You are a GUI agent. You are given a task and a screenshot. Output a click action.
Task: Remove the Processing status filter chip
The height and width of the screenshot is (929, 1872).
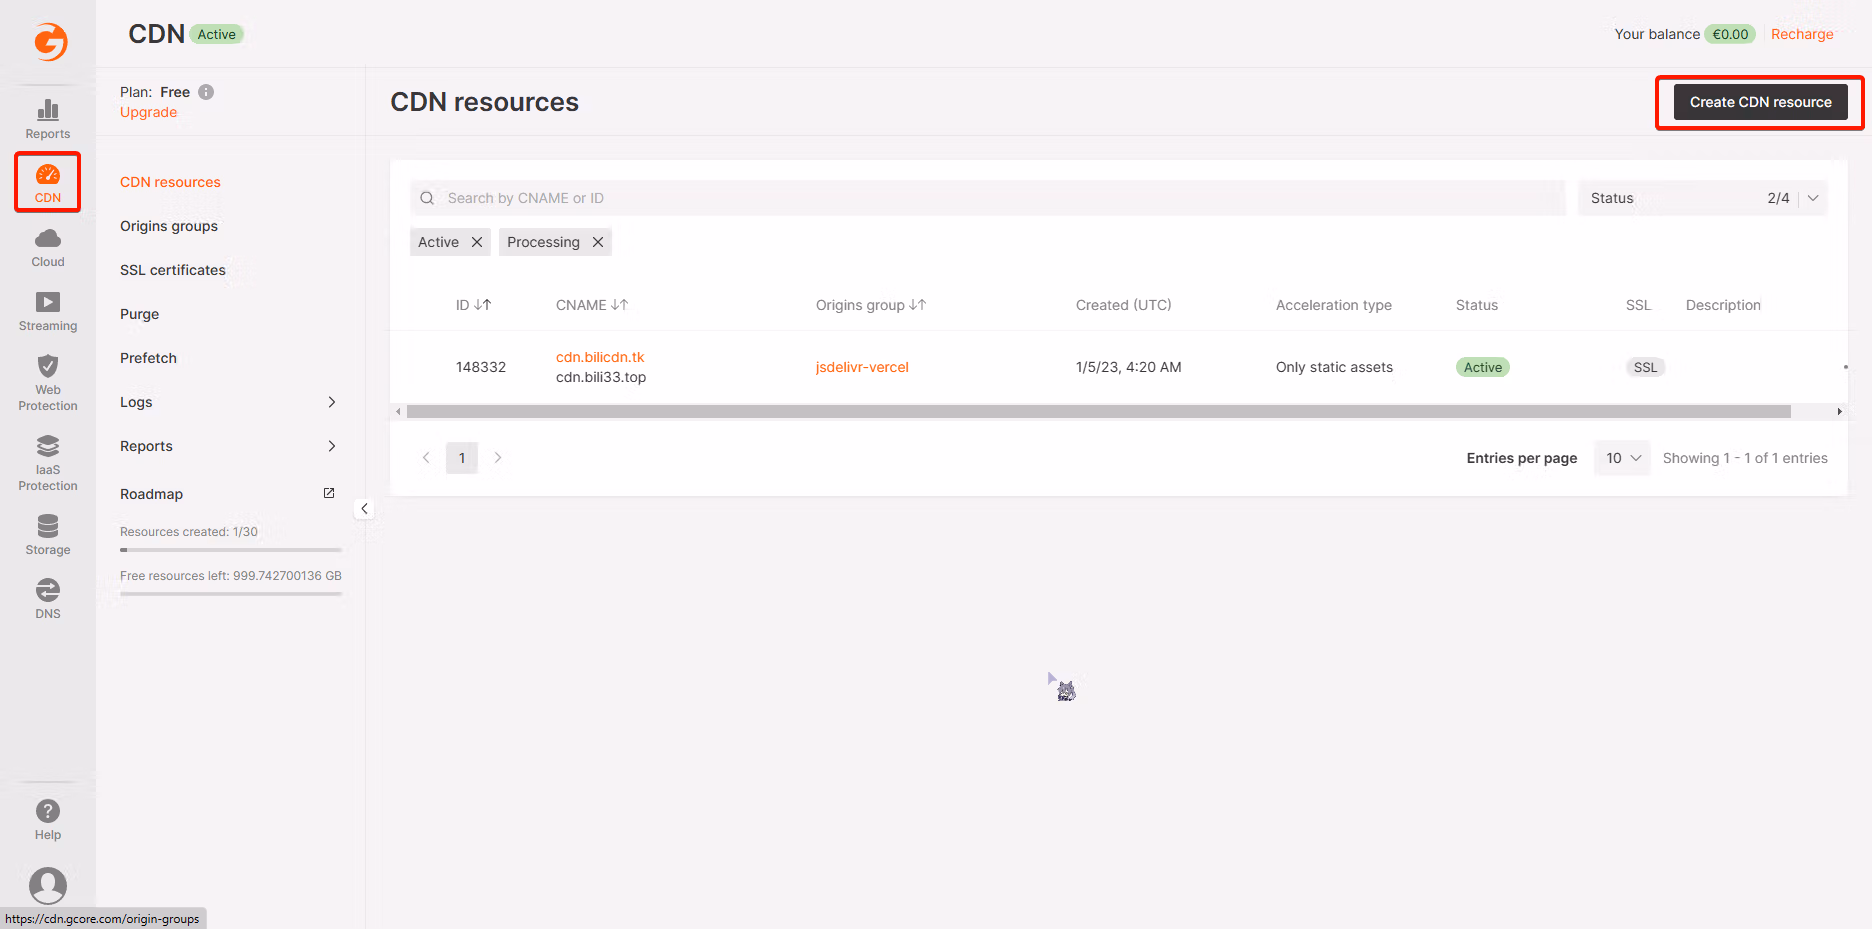pyautogui.click(x=598, y=242)
